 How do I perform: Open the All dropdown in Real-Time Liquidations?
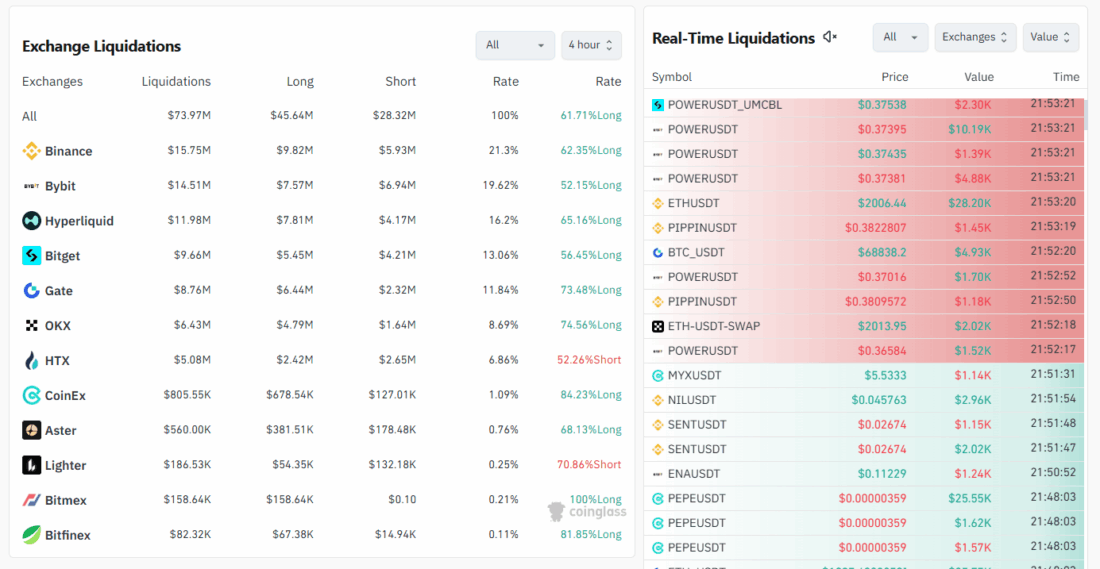[x=900, y=37]
